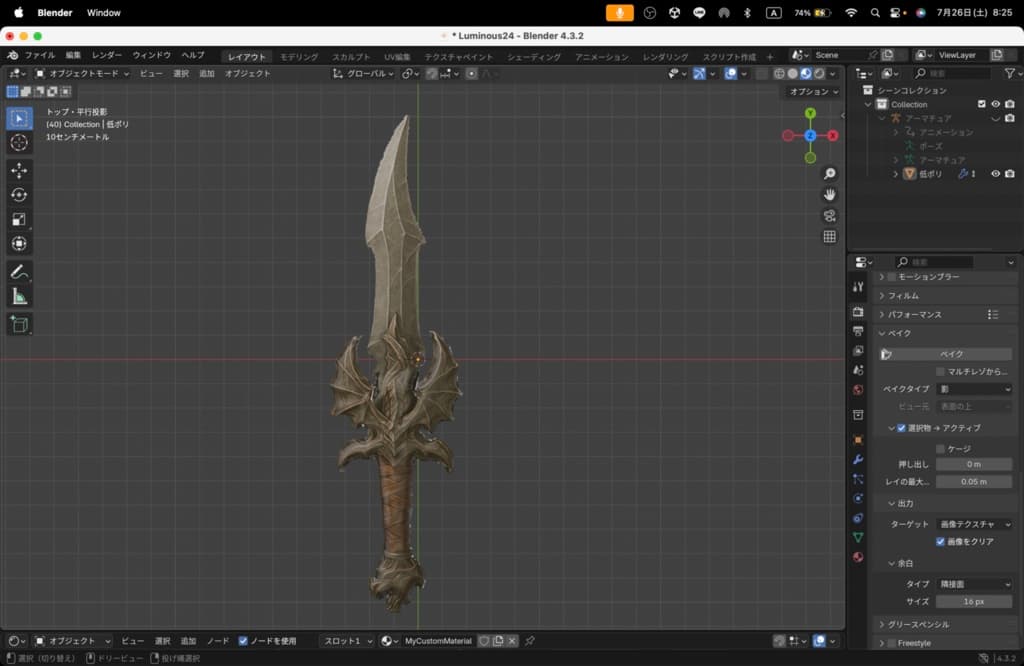This screenshot has height=666, width=1024.
Task: Click the Add Cube tool icon
Action: [x=19, y=324]
